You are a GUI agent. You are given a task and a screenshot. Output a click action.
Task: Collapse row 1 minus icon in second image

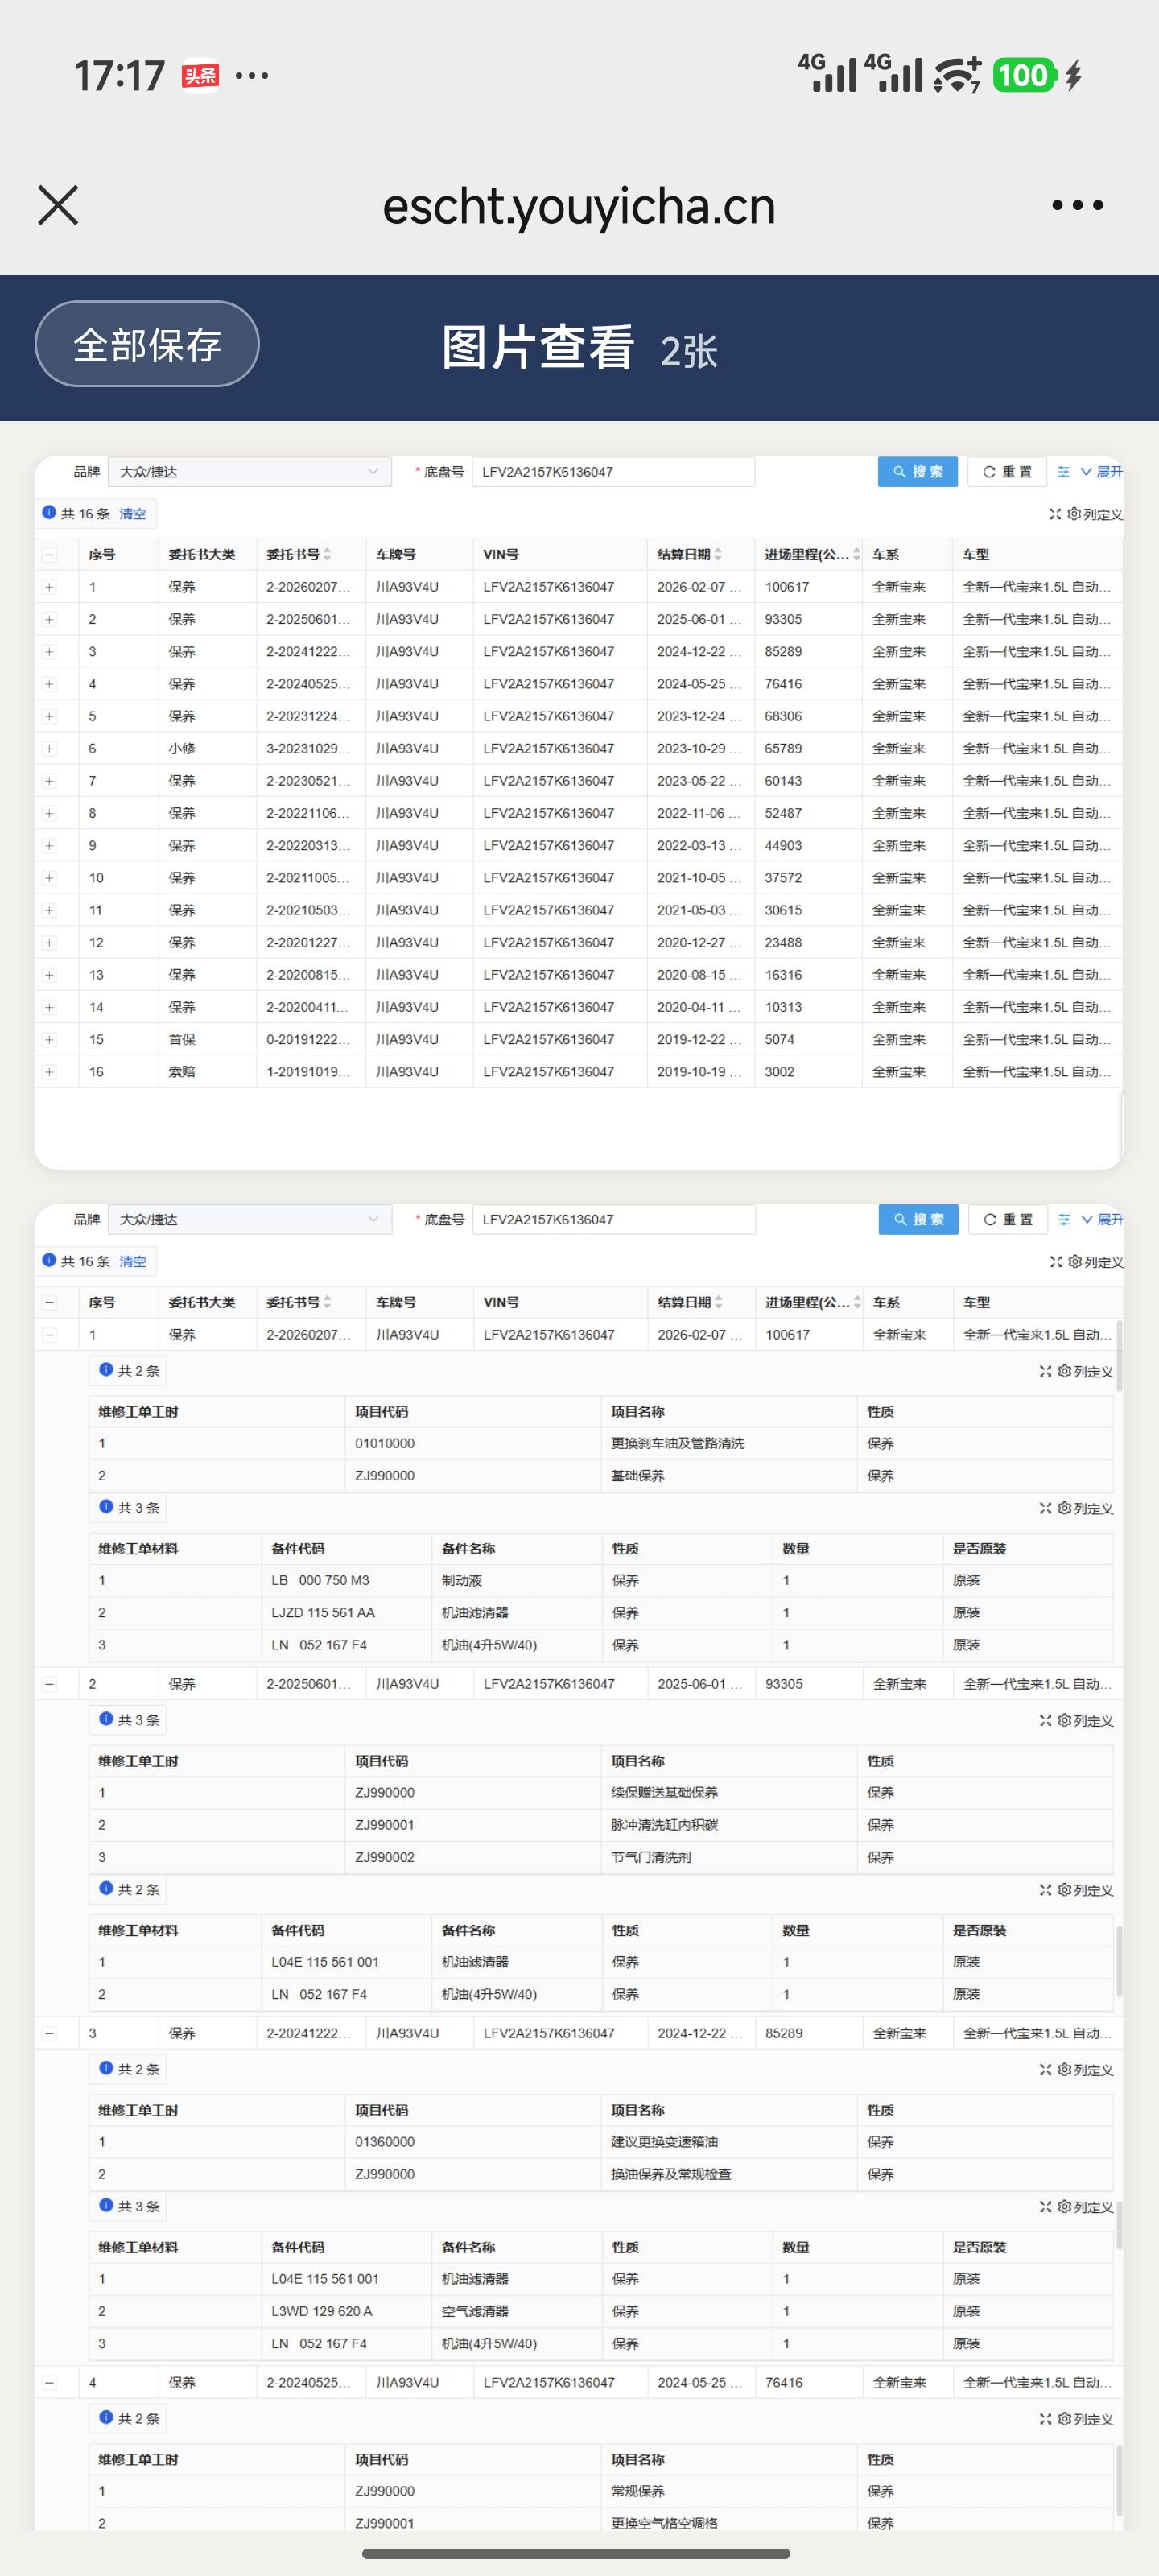[49, 1335]
